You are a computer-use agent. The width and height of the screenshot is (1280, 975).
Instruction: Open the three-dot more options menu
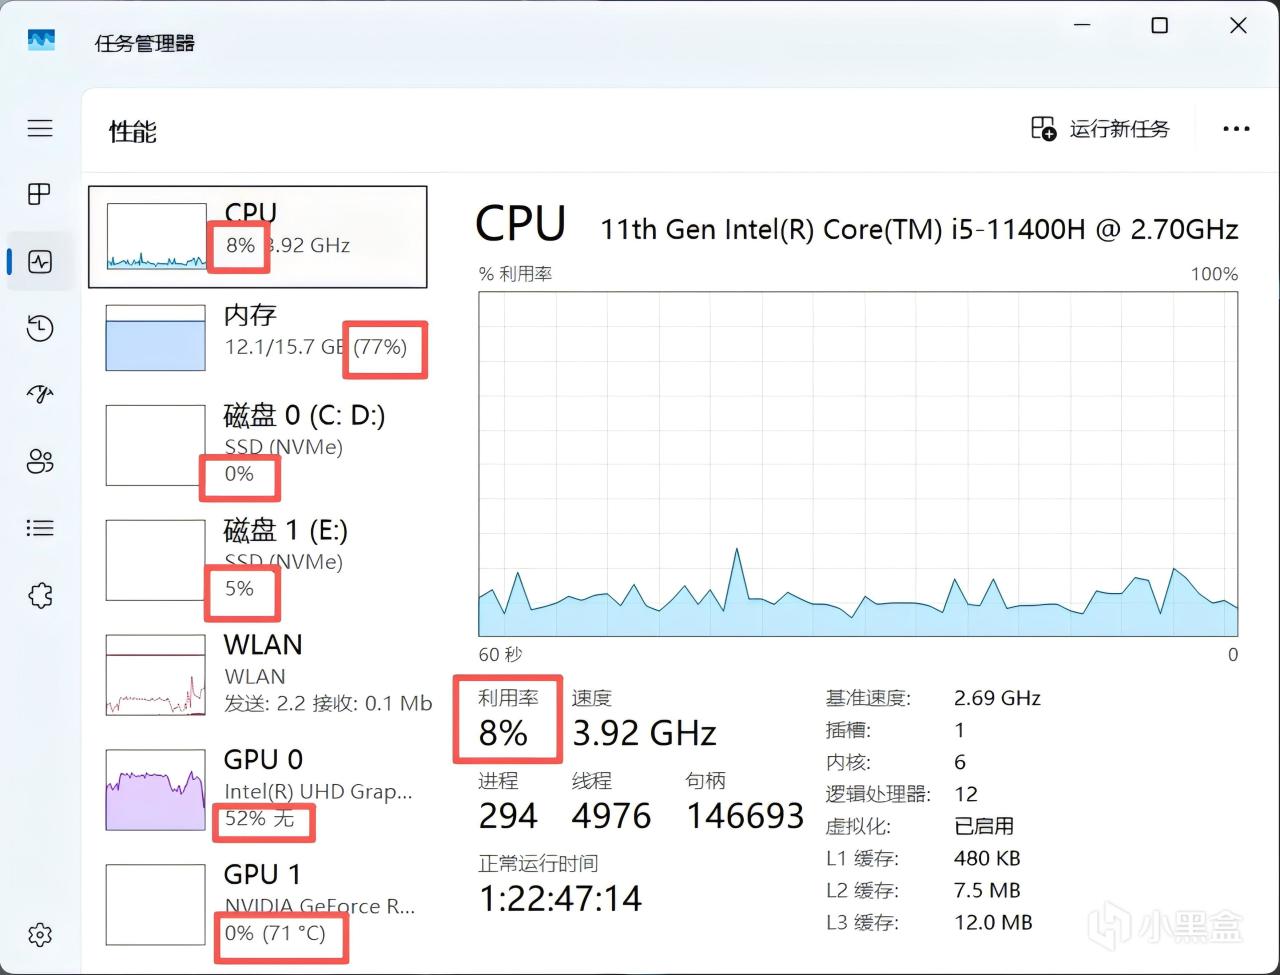pyautogui.click(x=1236, y=129)
